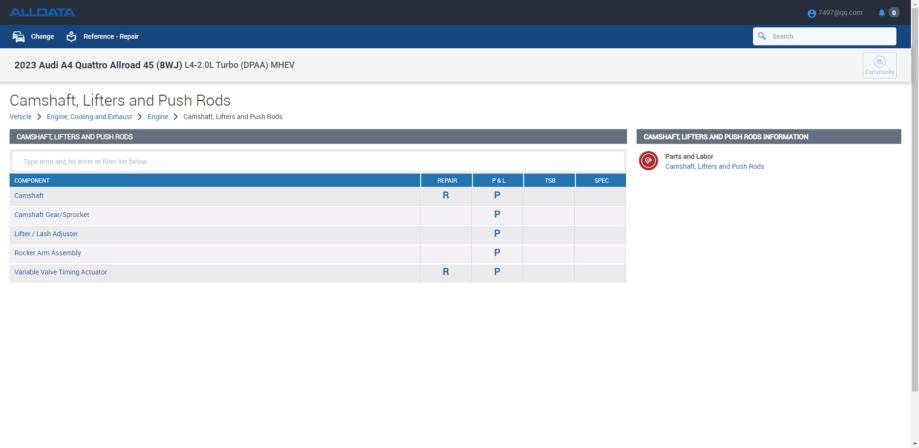Click the COMPONENT column header
The width and height of the screenshot is (919, 448).
coord(215,181)
